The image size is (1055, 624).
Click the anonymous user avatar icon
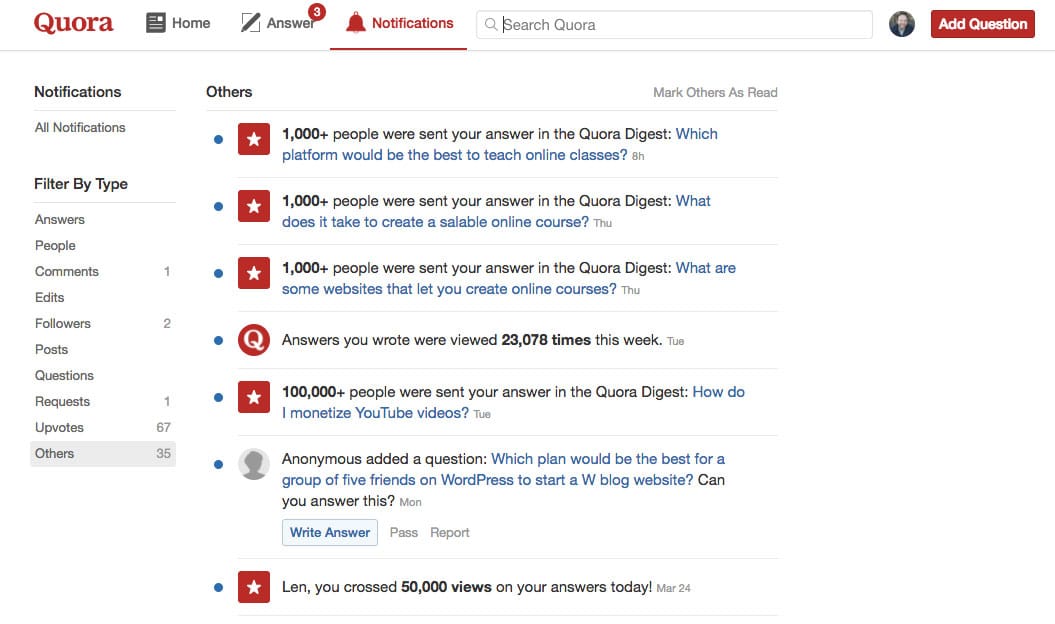coord(253,464)
